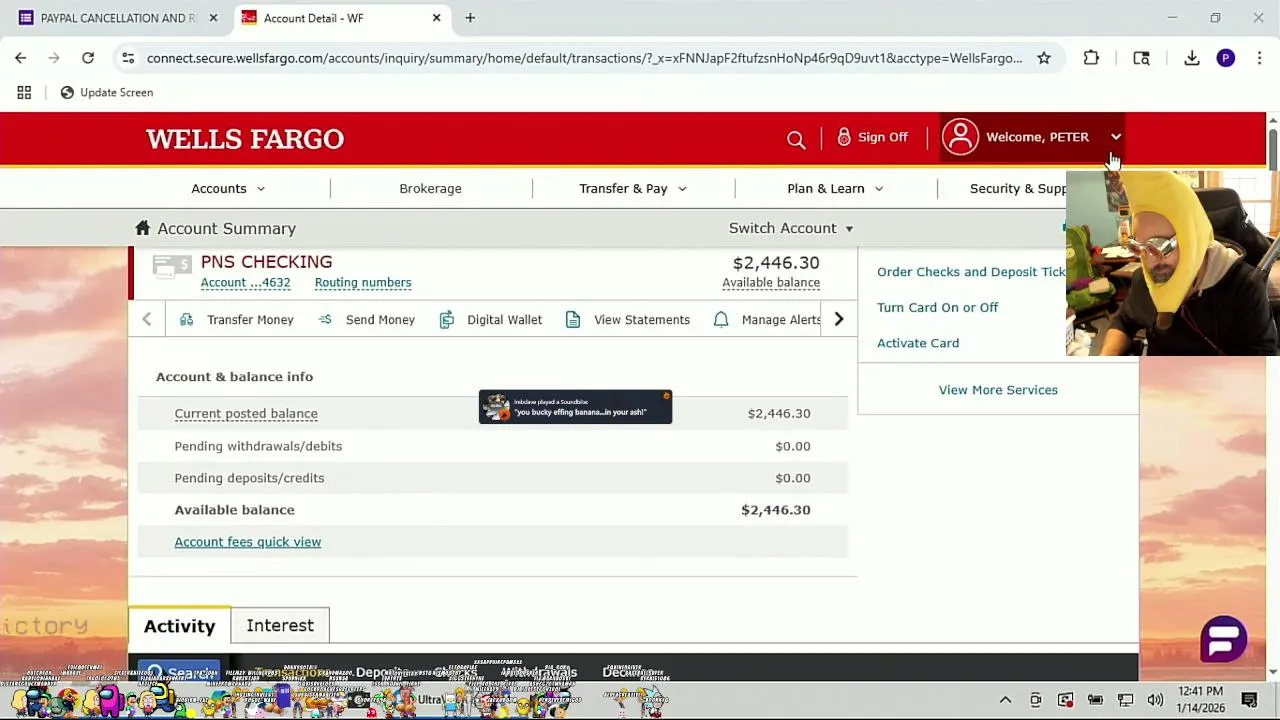The image size is (1280, 720).
Task: Open the Windows notification center icon
Action: click(x=1249, y=700)
